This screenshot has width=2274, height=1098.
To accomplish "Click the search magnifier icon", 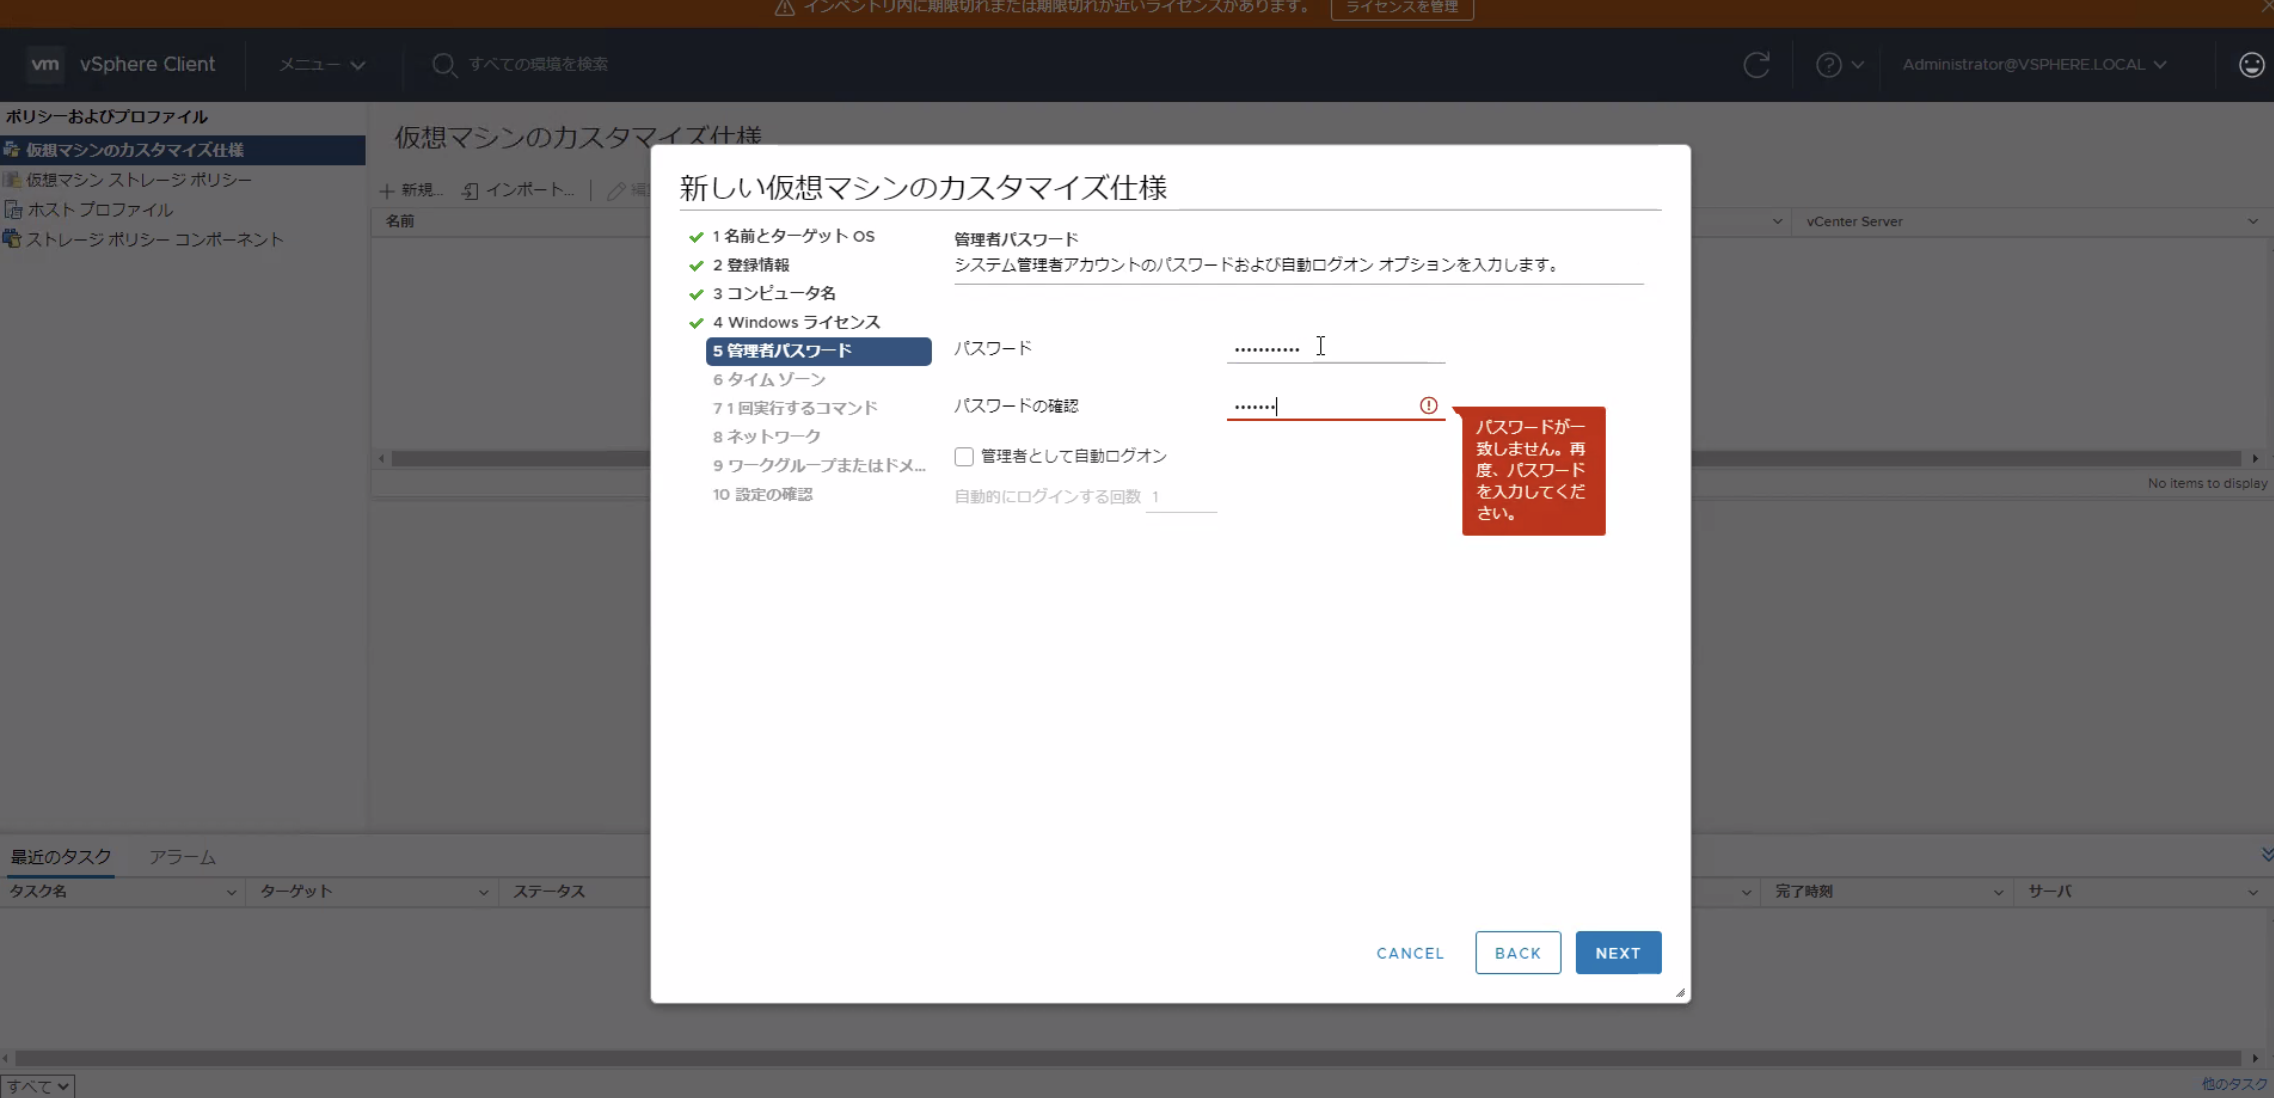I will [444, 63].
